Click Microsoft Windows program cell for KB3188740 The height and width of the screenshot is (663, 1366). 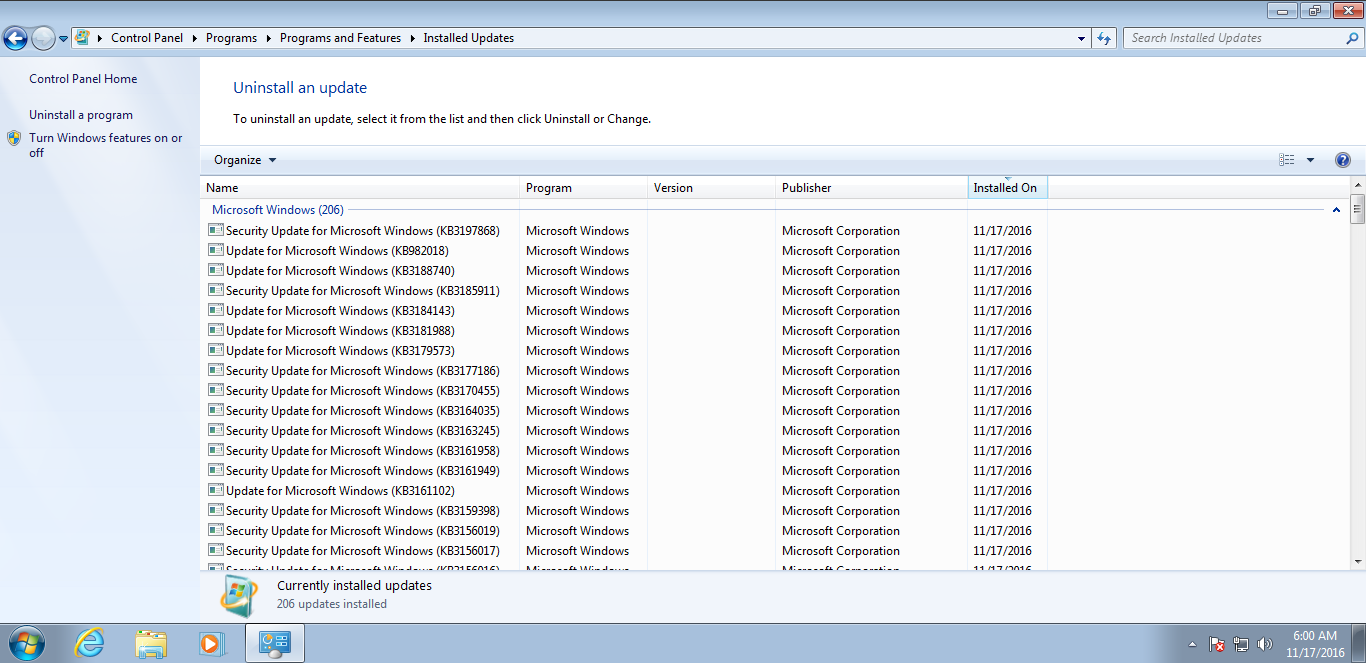[577, 271]
